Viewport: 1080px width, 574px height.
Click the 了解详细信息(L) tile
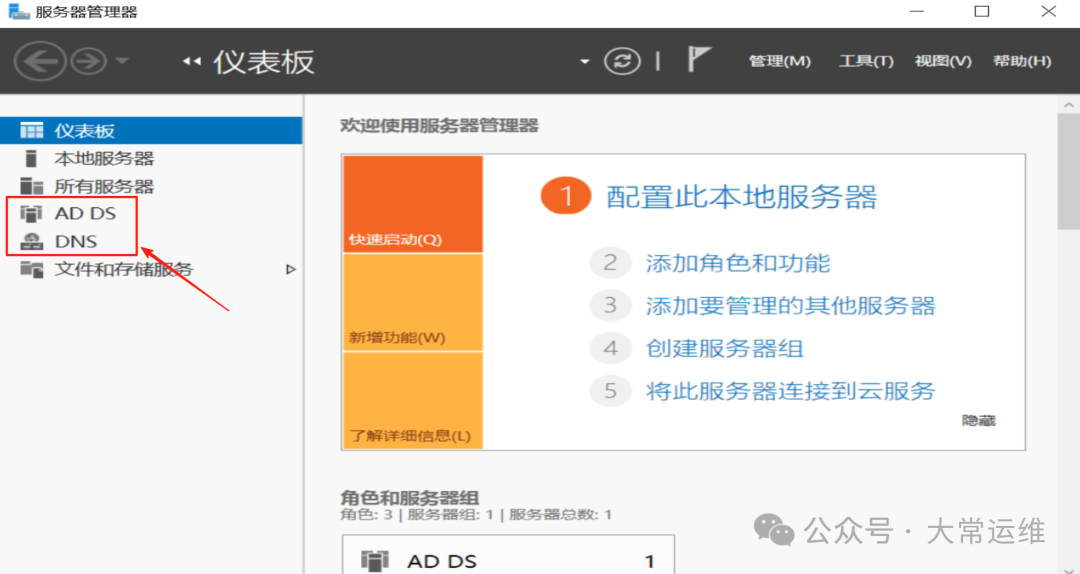point(413,400)
